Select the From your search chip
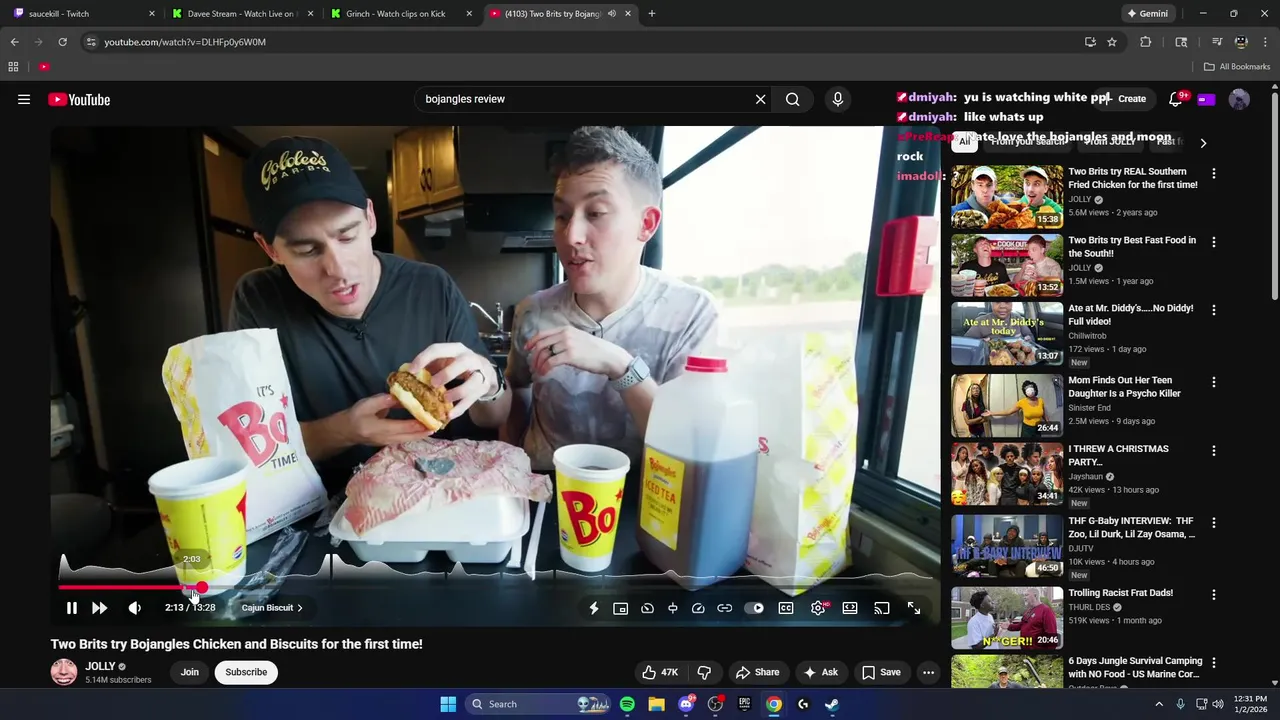 coord(1029,142)
